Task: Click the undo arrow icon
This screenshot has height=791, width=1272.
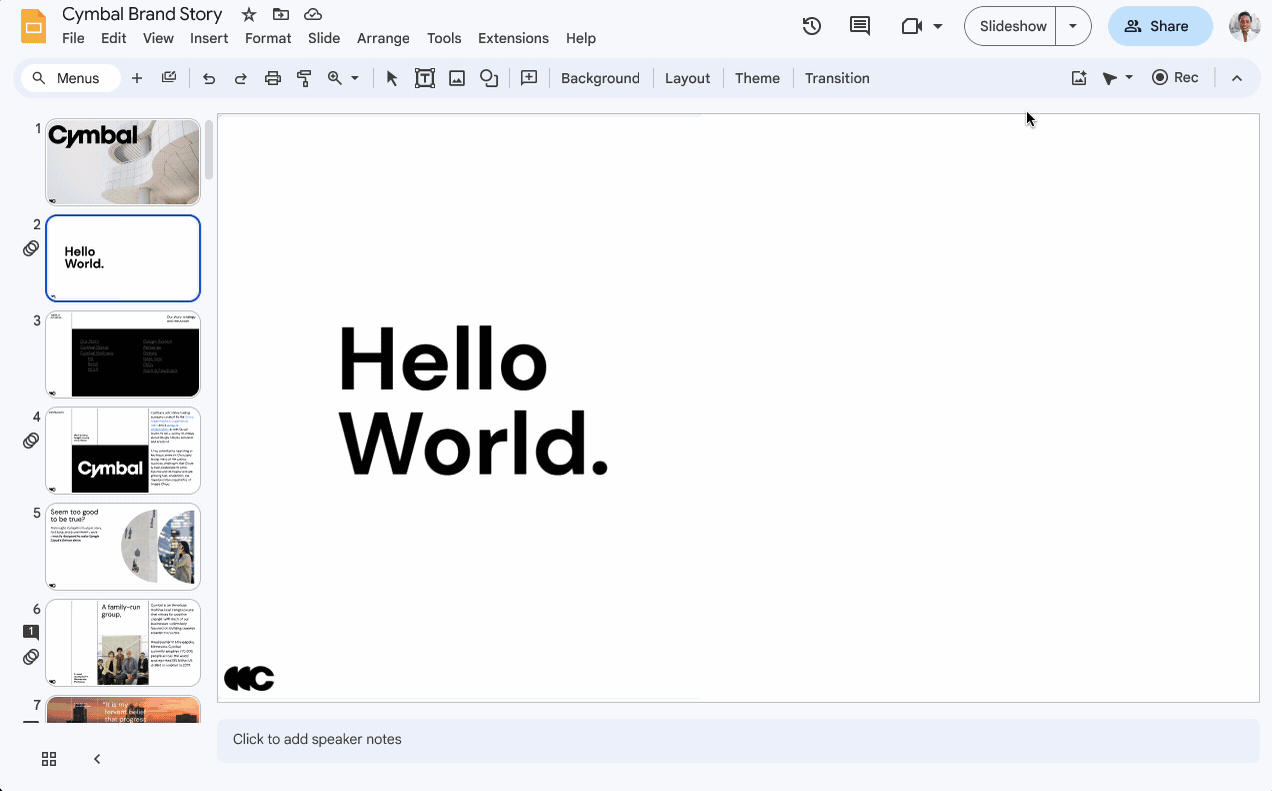Action: pos(209,78)
